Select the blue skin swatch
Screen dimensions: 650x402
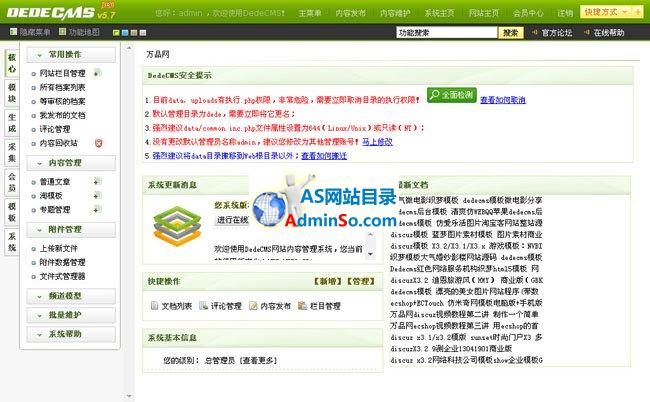coord(125,33)
